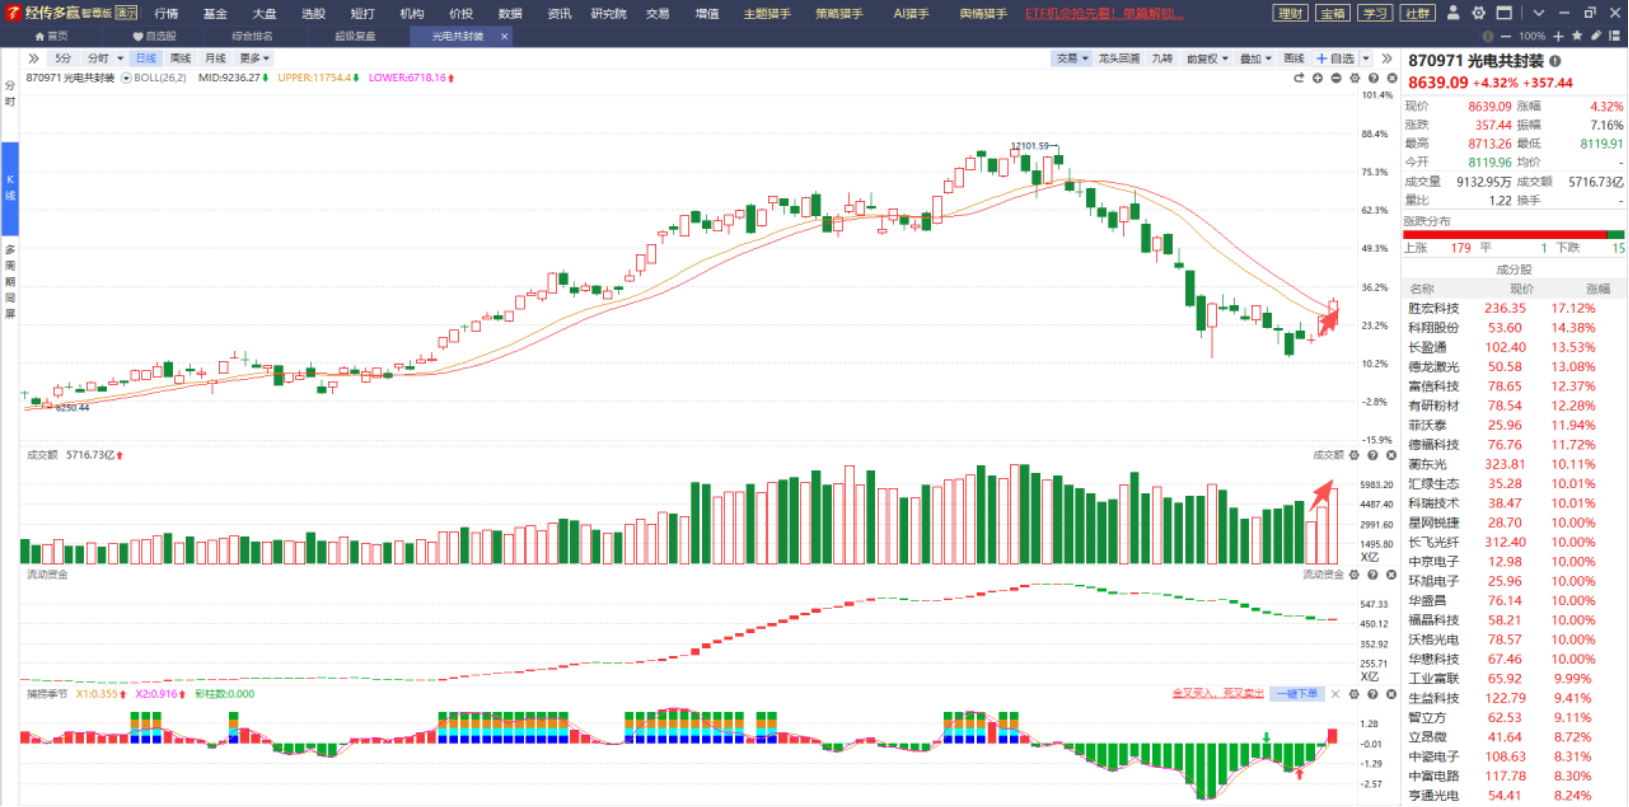The image size is (1629, 807).
Task: Click the 涨跌分布 red-green distribution bar
Action: [x=1514, y=235]
